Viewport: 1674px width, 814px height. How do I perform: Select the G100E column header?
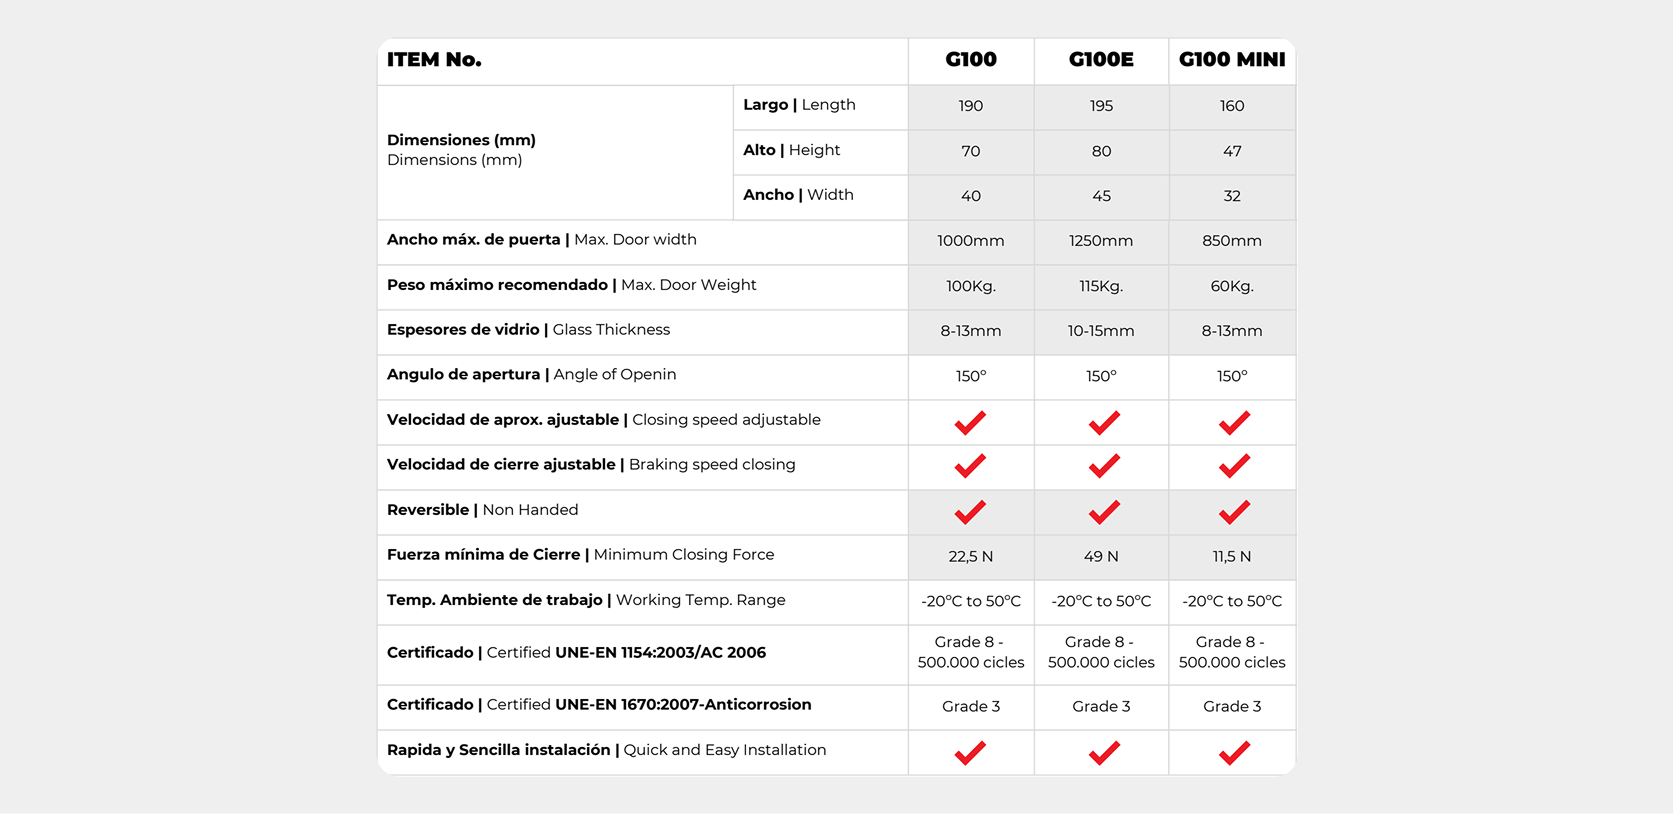(x=1101, y=60)
